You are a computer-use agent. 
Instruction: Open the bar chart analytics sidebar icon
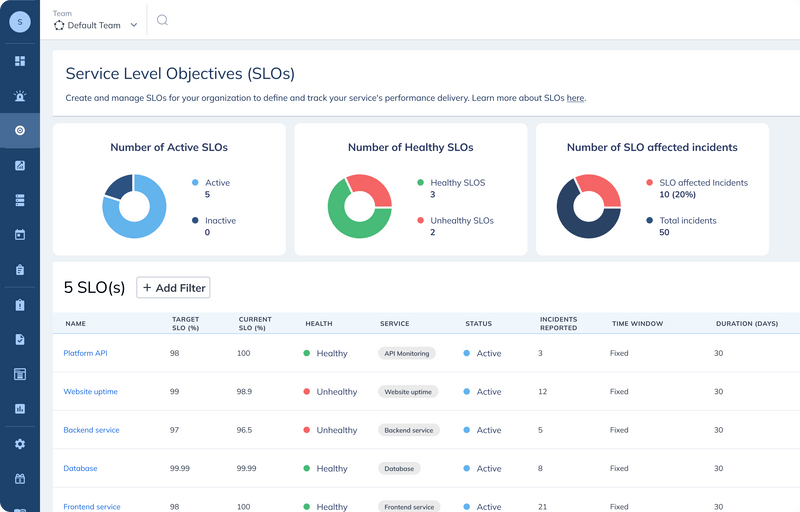click(x=20, y=408)
